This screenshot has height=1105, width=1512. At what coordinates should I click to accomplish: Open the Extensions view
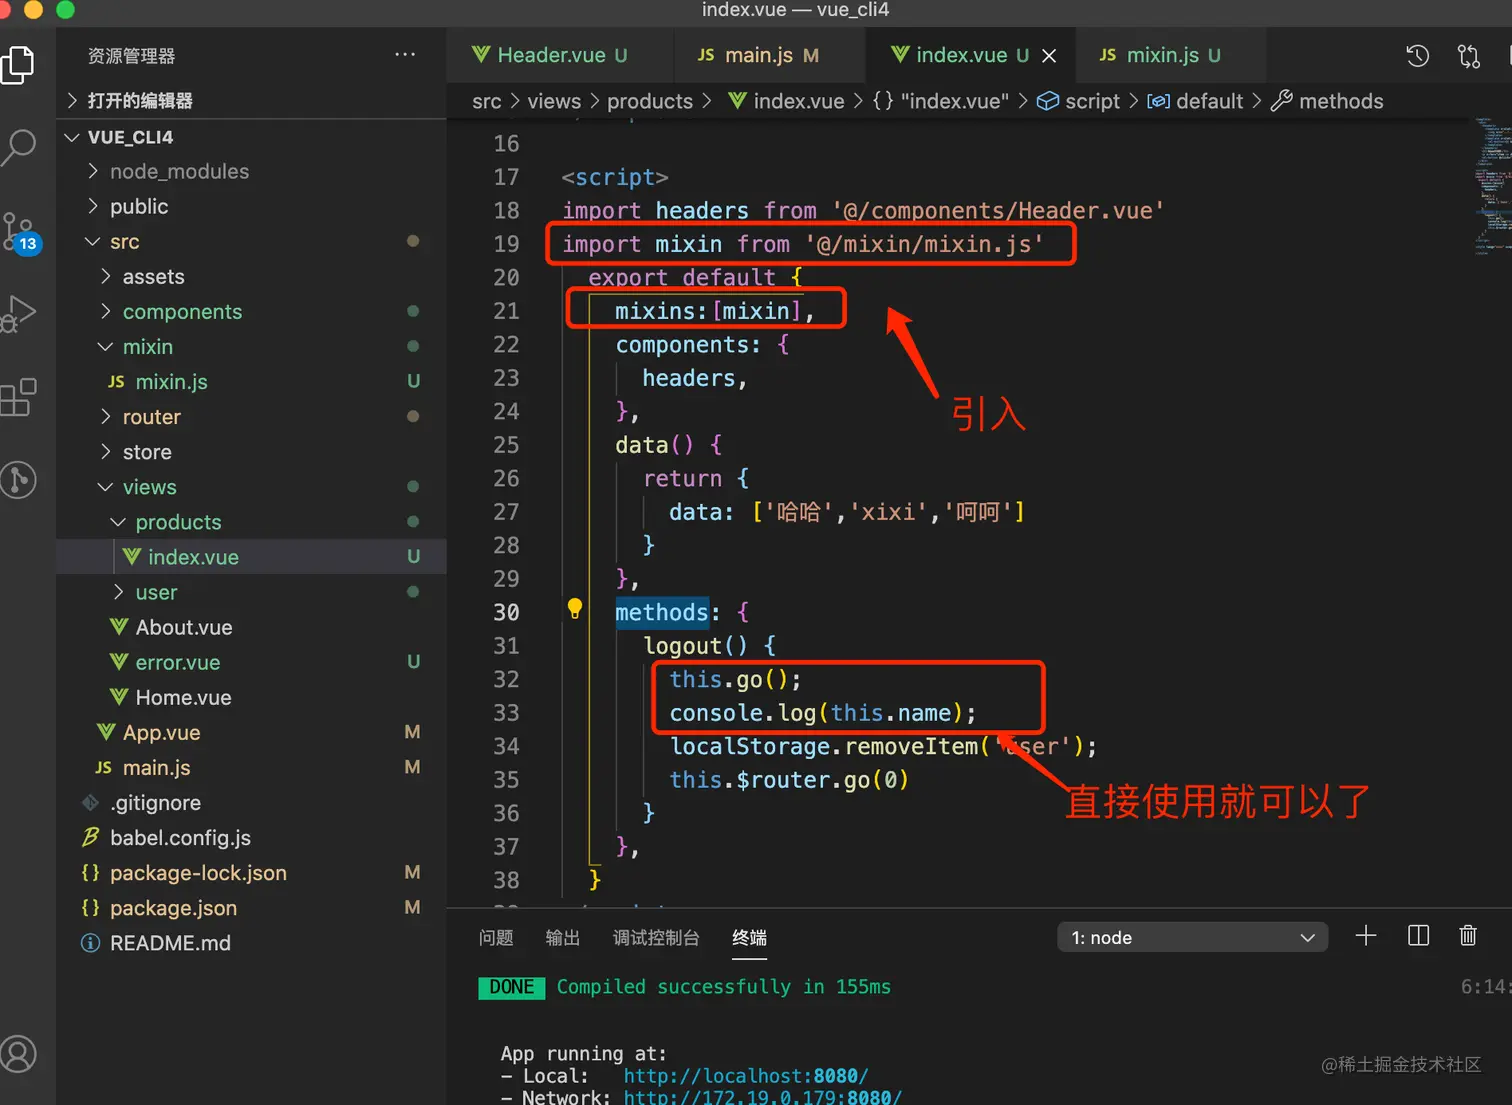coord(18,397)
